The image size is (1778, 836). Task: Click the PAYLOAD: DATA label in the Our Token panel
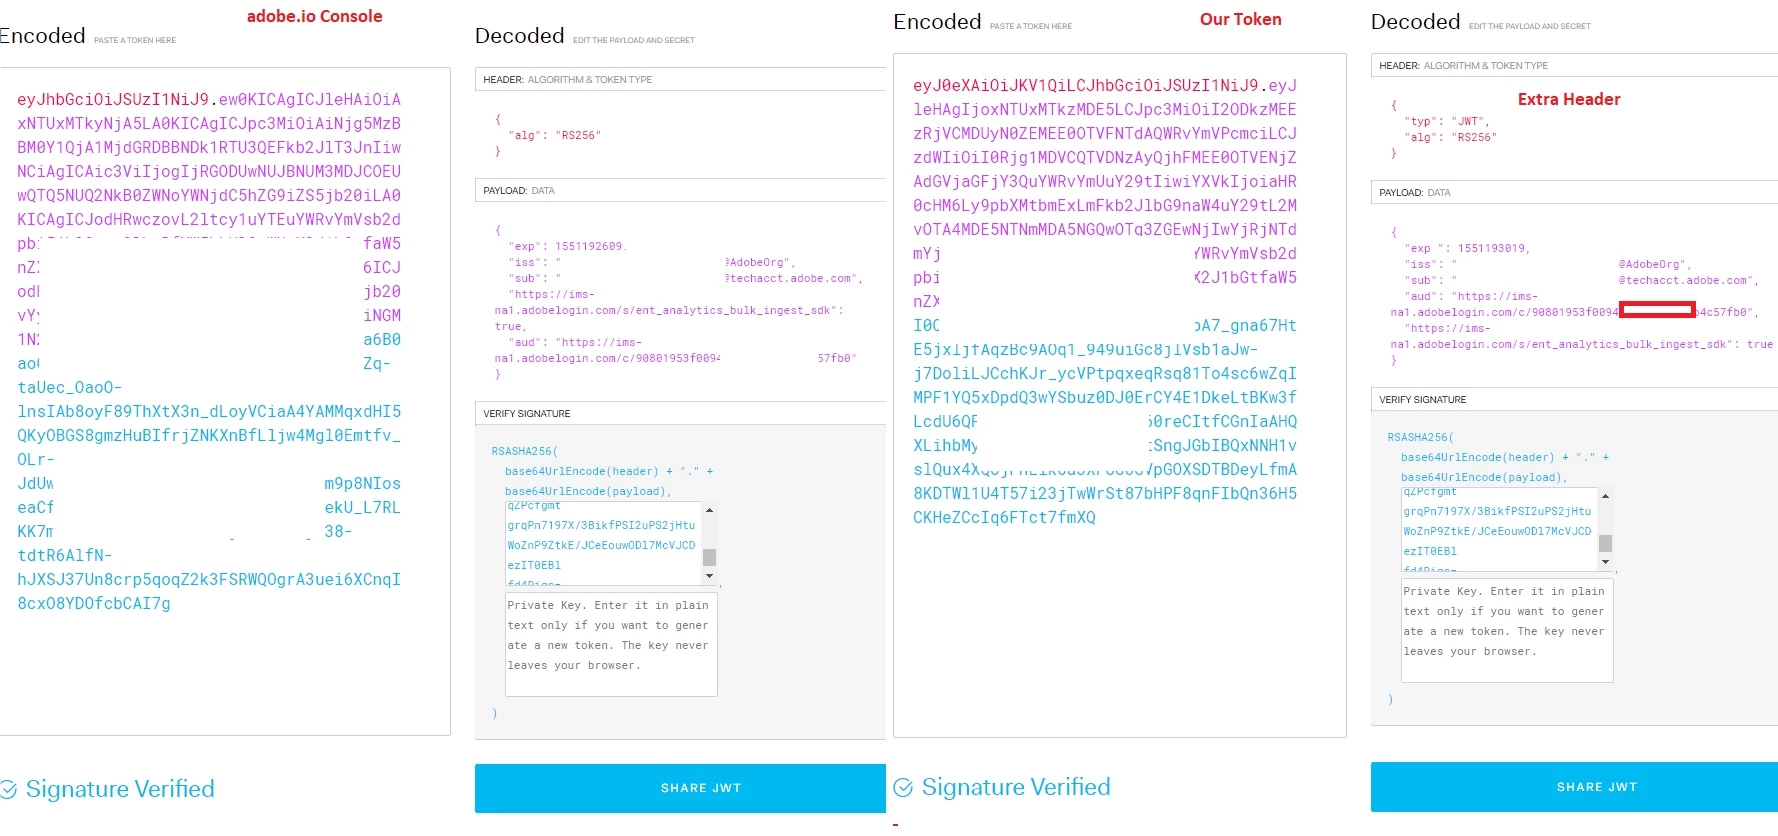pyautogui.click(x=1415, y=192)
